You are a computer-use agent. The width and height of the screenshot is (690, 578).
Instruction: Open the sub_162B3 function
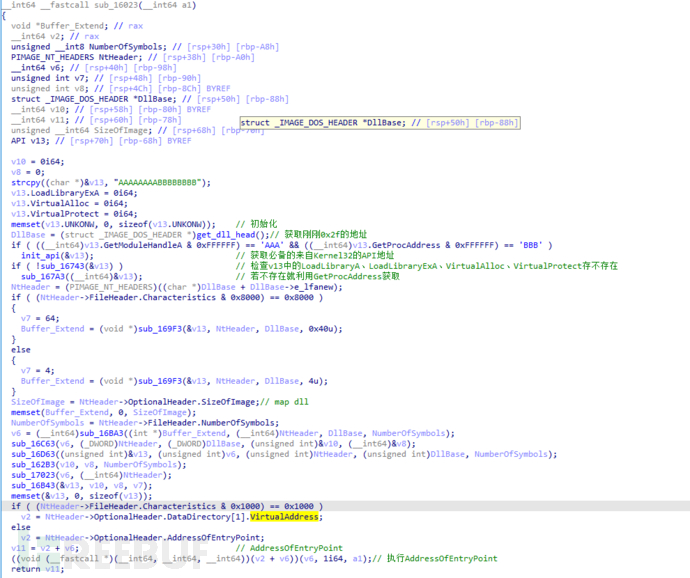click(33, 465)
